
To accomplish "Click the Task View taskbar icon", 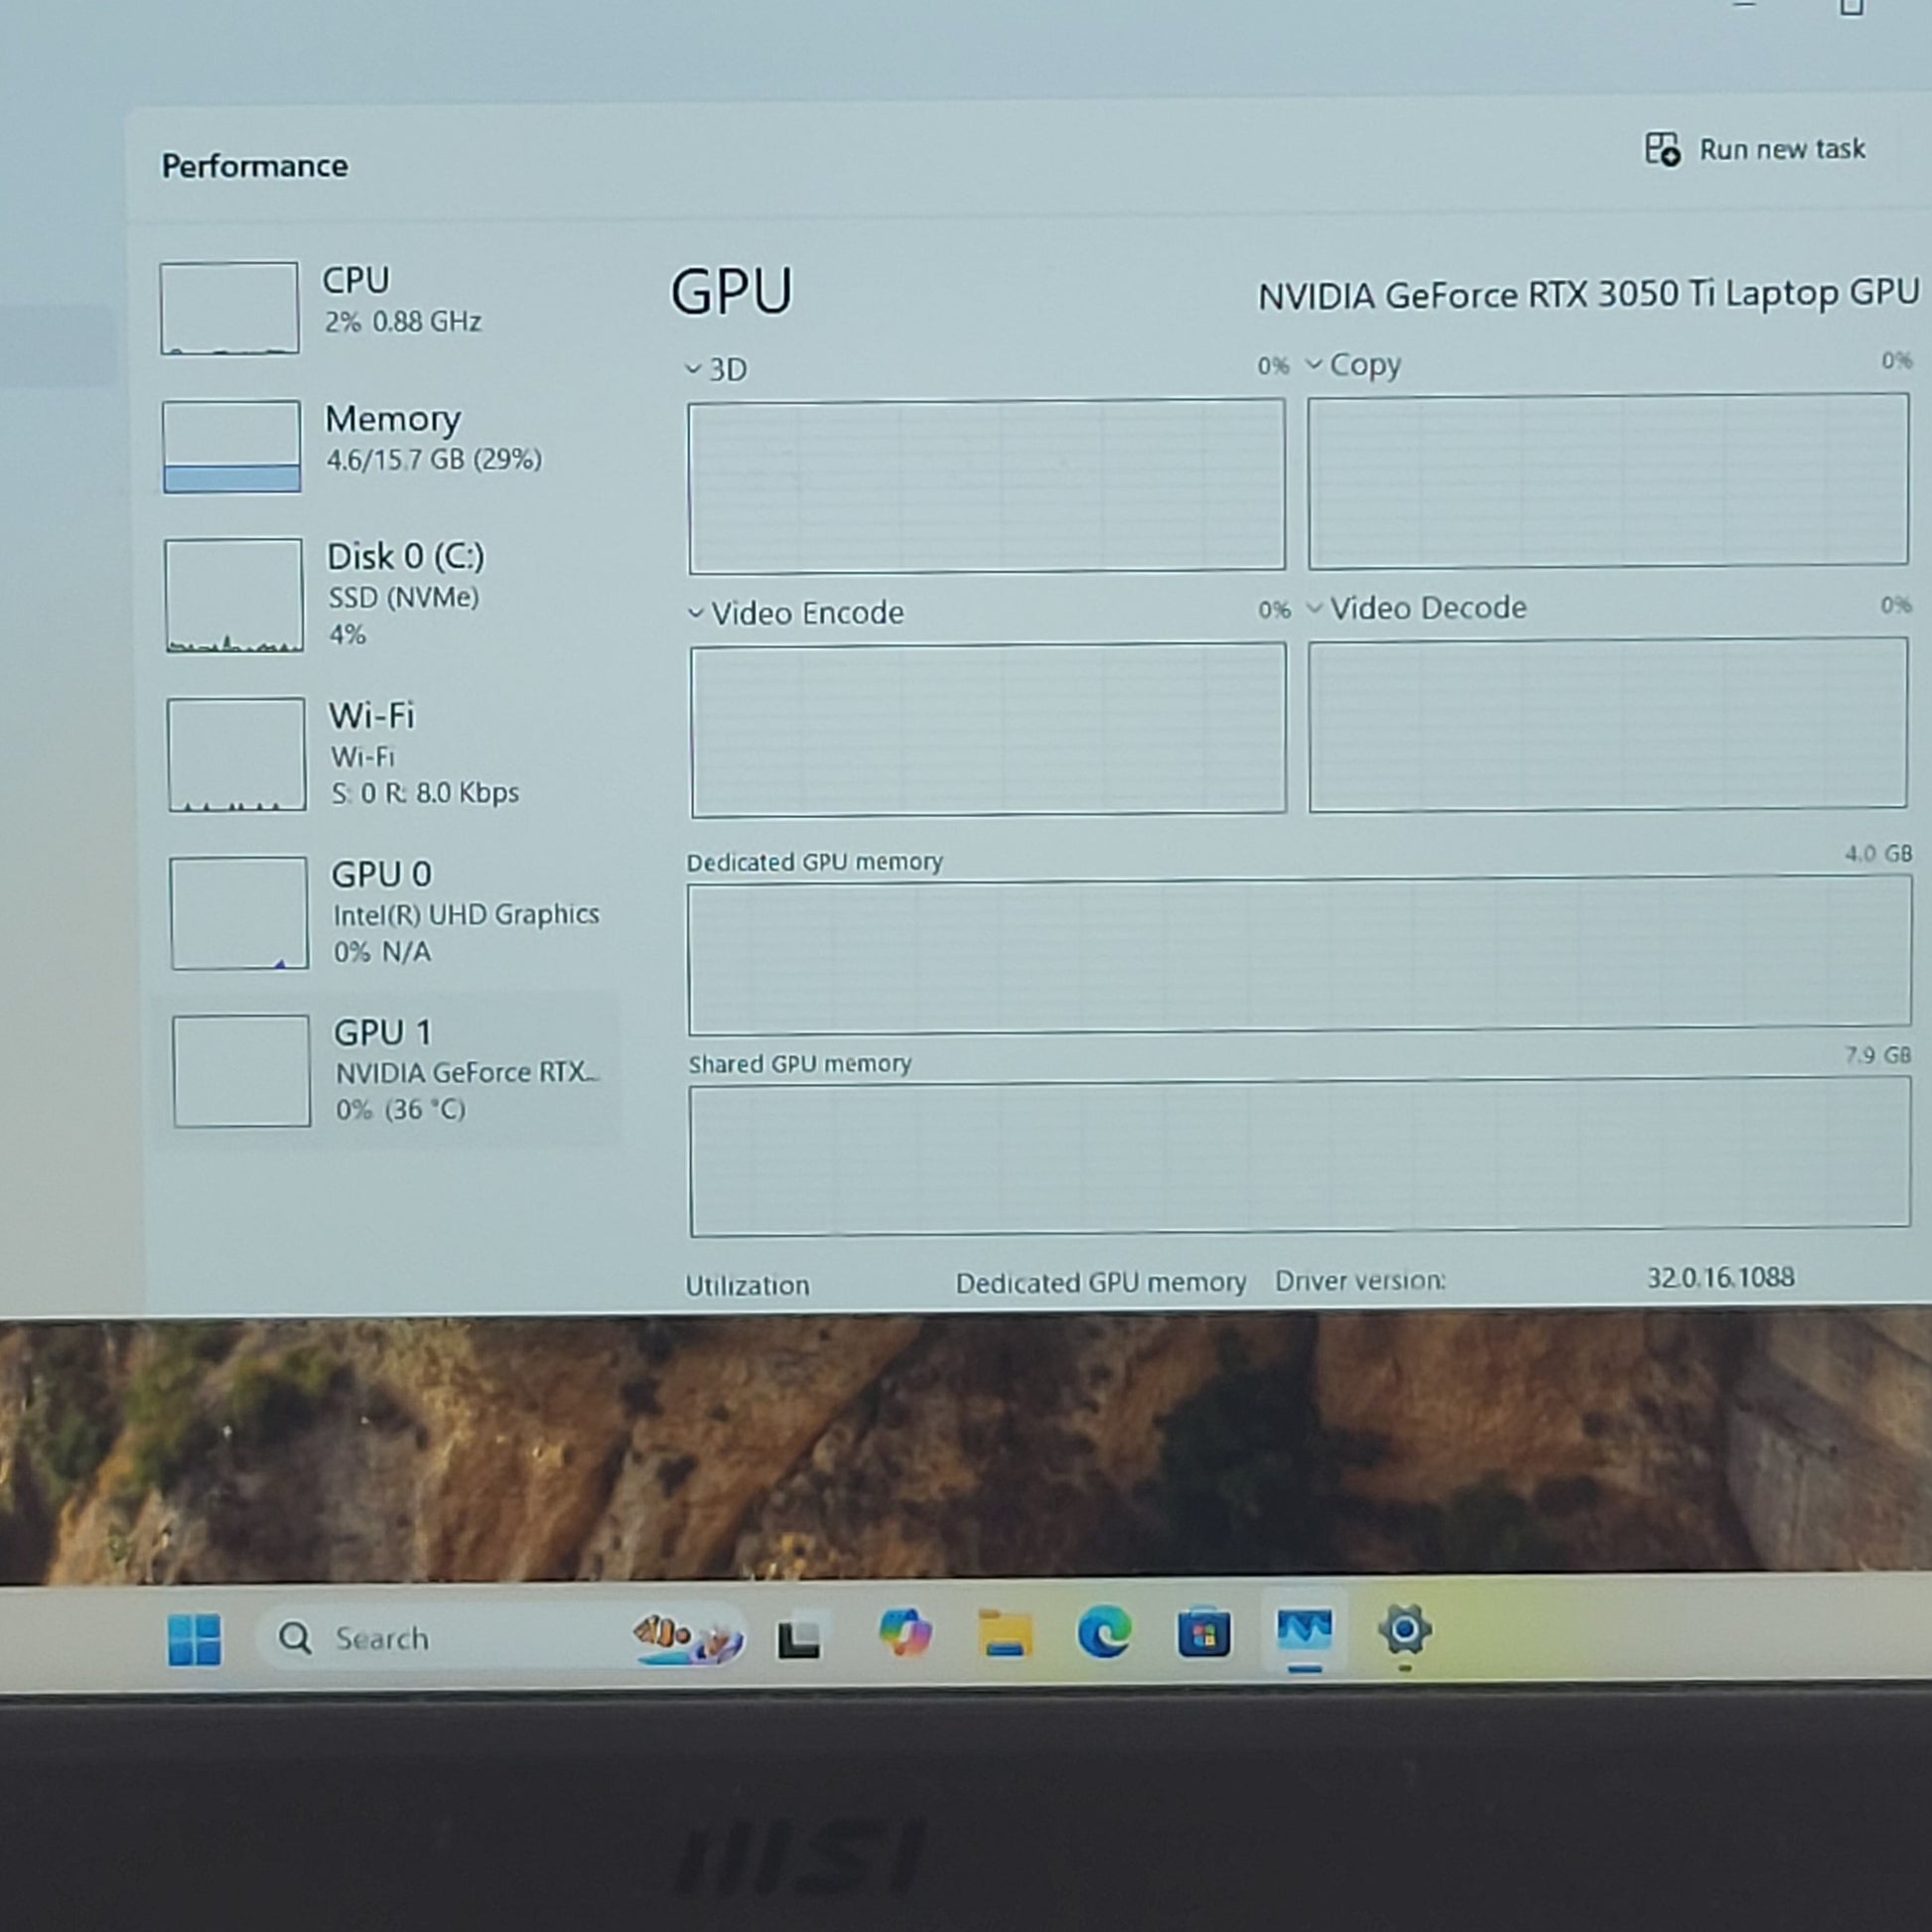I will 799,1639.
